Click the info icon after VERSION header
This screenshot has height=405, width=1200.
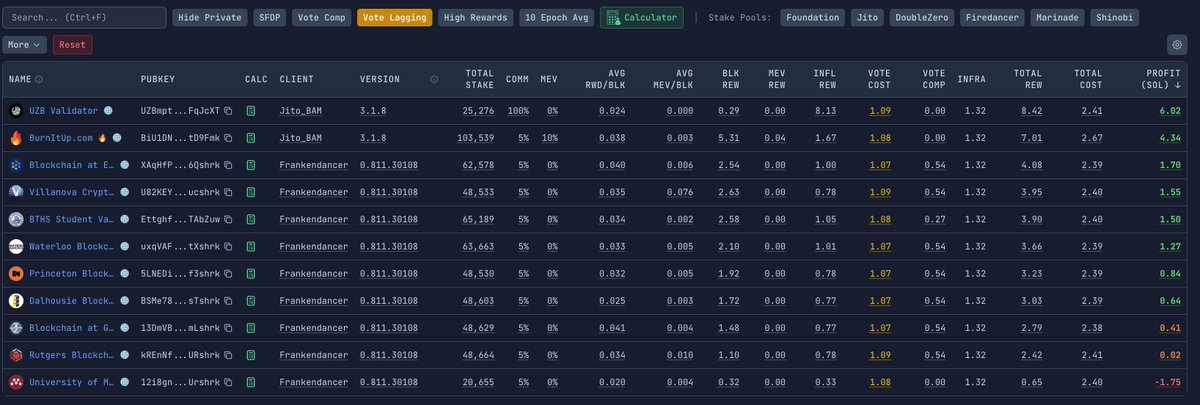tap(434, 79)
